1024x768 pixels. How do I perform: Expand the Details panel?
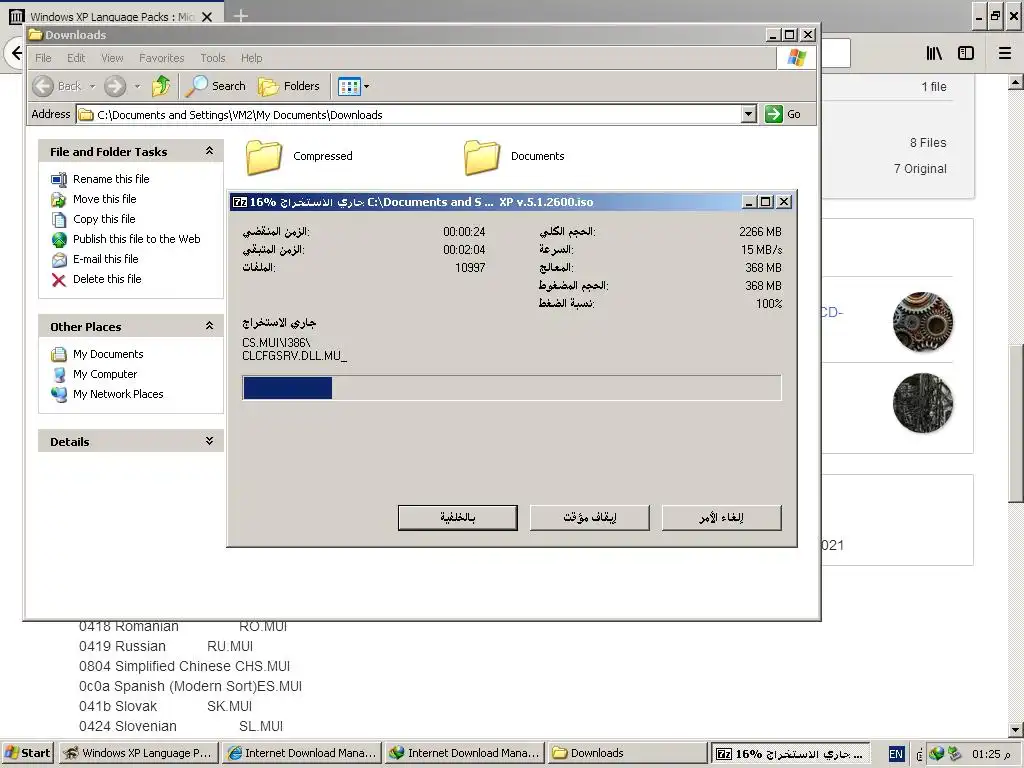tap(209, 441)
